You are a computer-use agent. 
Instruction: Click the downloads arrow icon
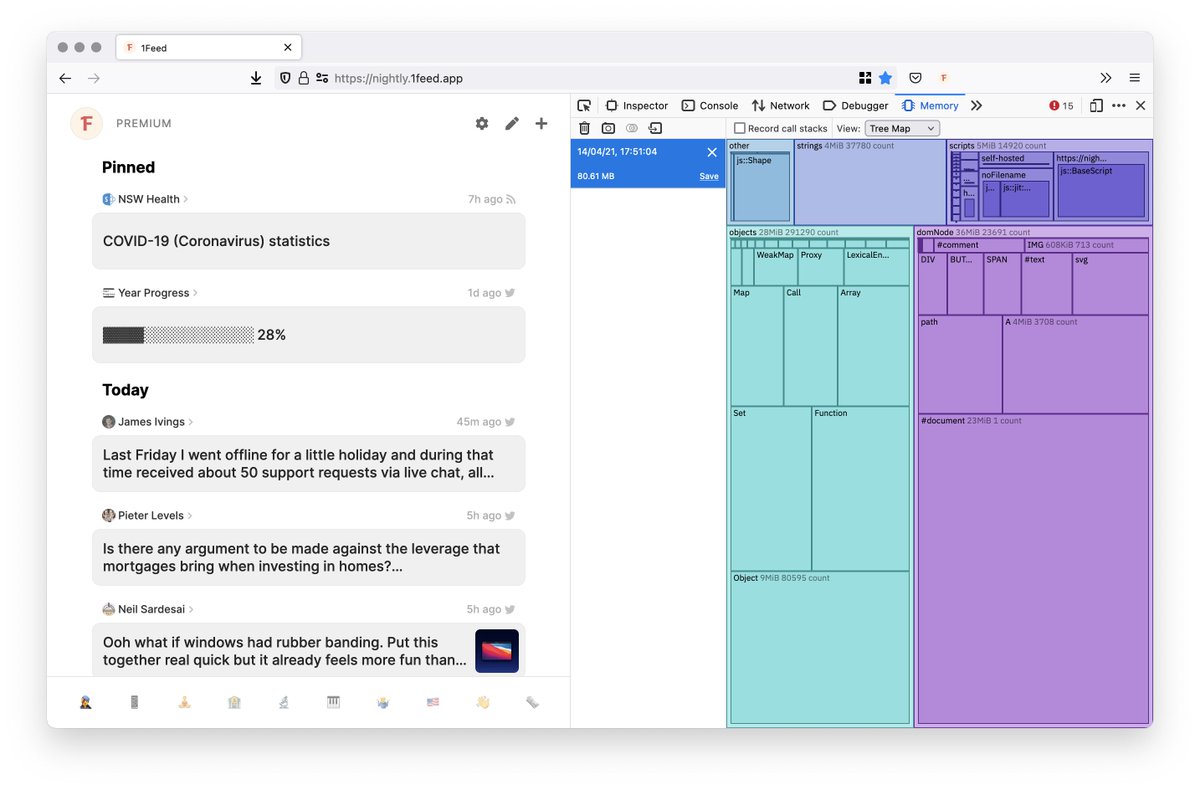tap(256, 78)
